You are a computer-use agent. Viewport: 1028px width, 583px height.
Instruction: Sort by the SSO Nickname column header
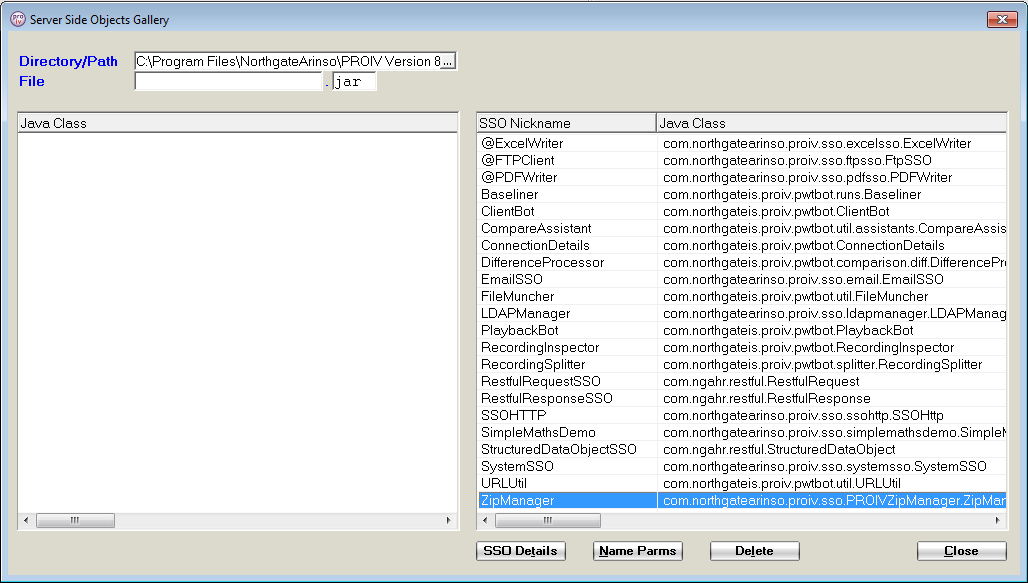(x=566, y=123)
